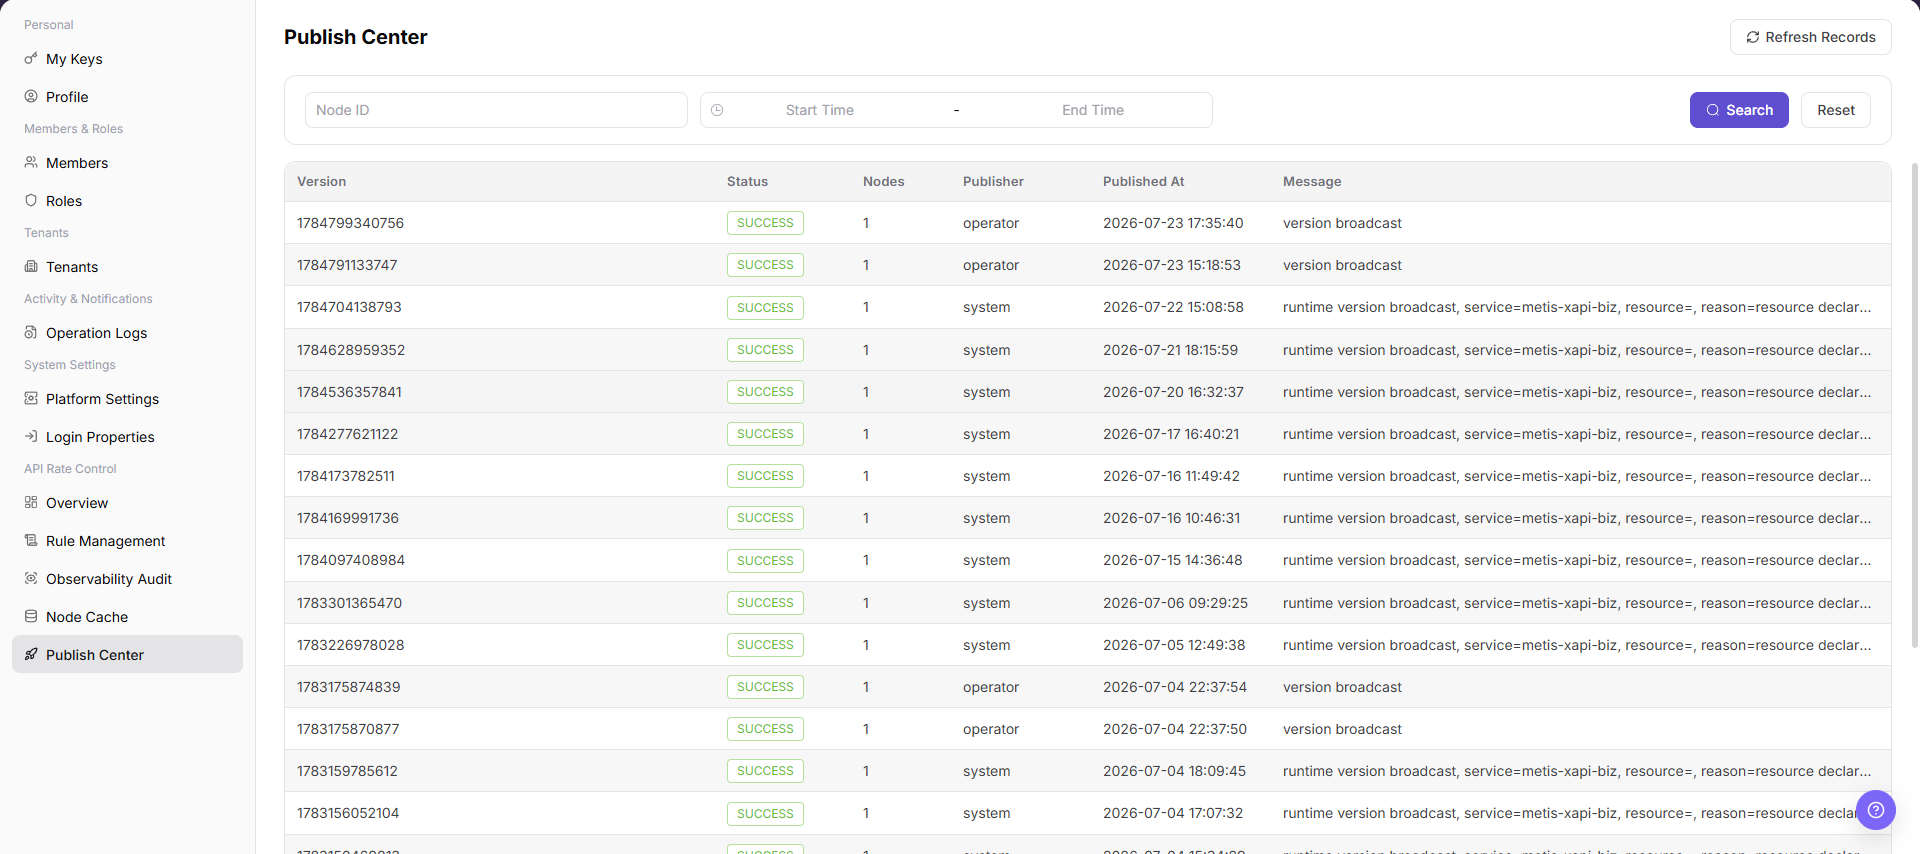Open Platform Settings
The image size is (1920, 854).
127,399
